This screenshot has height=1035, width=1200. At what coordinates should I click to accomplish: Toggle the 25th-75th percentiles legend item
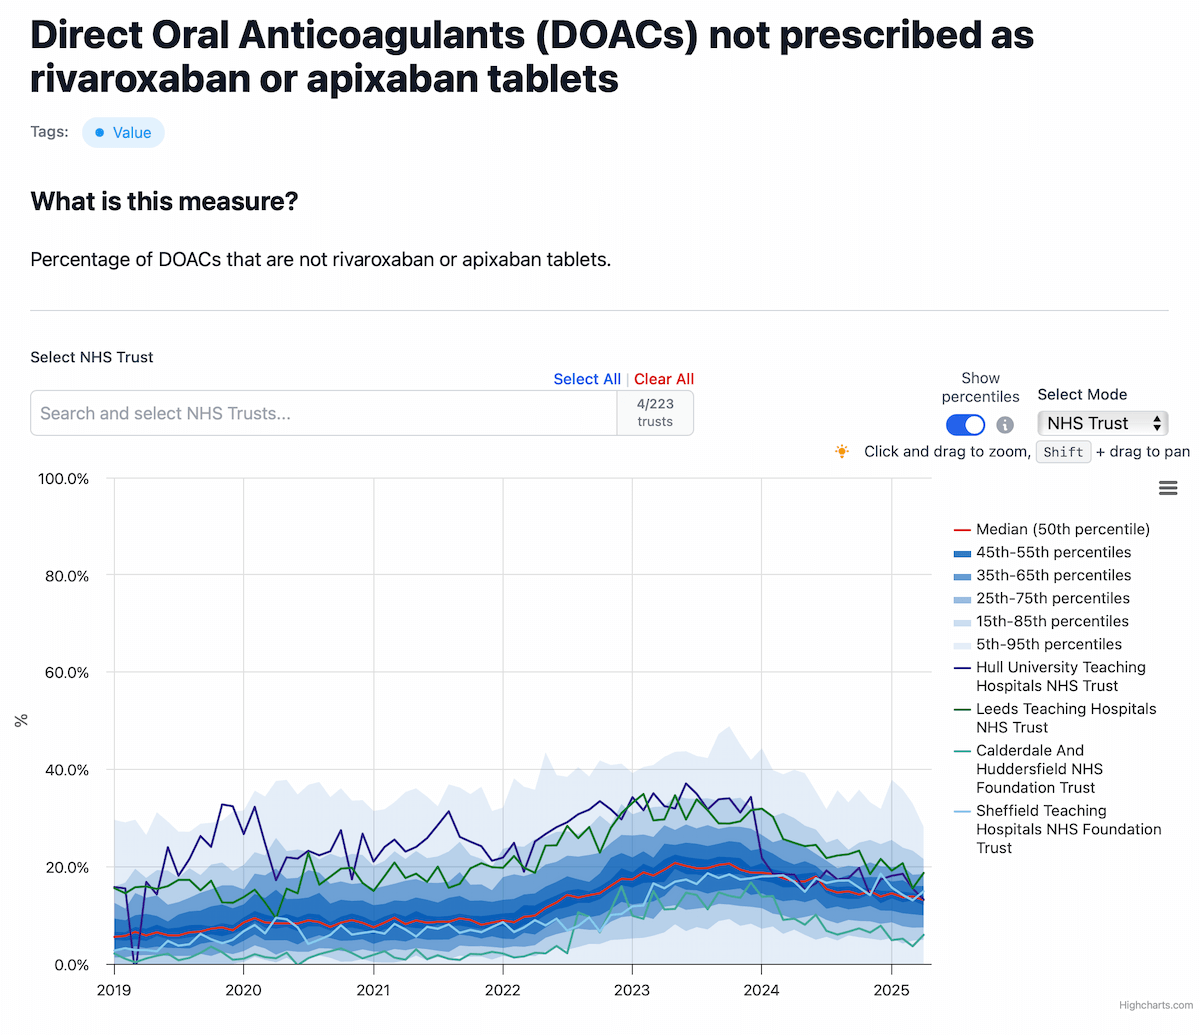(1052, 598)
